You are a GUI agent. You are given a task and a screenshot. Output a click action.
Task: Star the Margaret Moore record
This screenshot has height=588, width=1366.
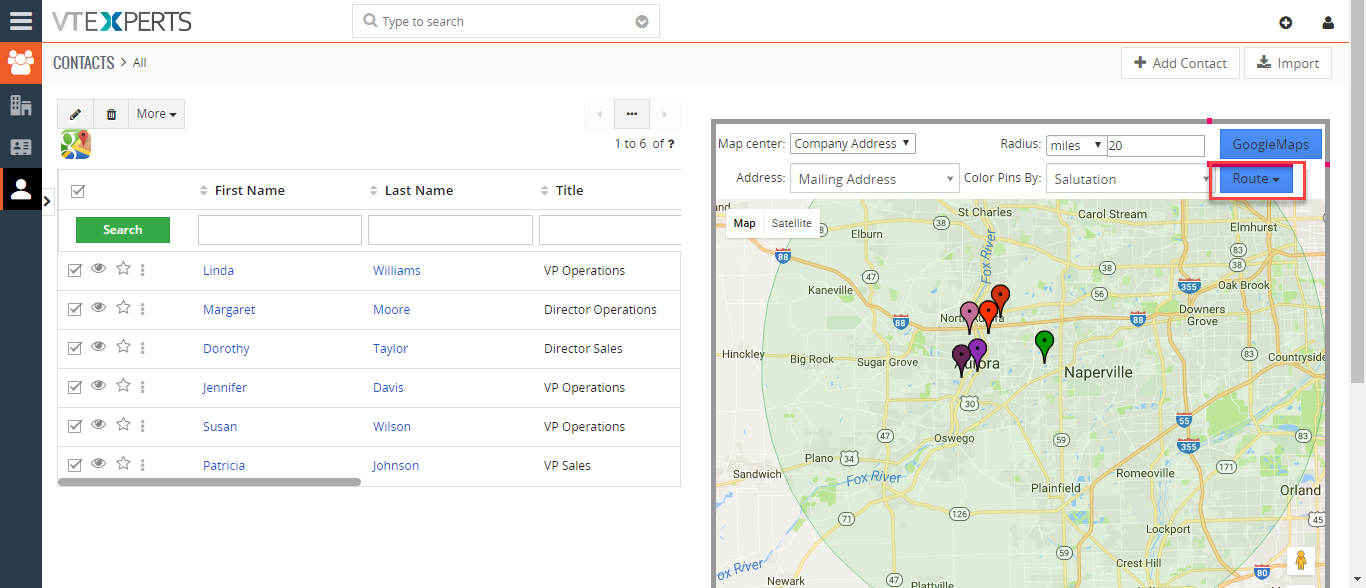[123, 307]
